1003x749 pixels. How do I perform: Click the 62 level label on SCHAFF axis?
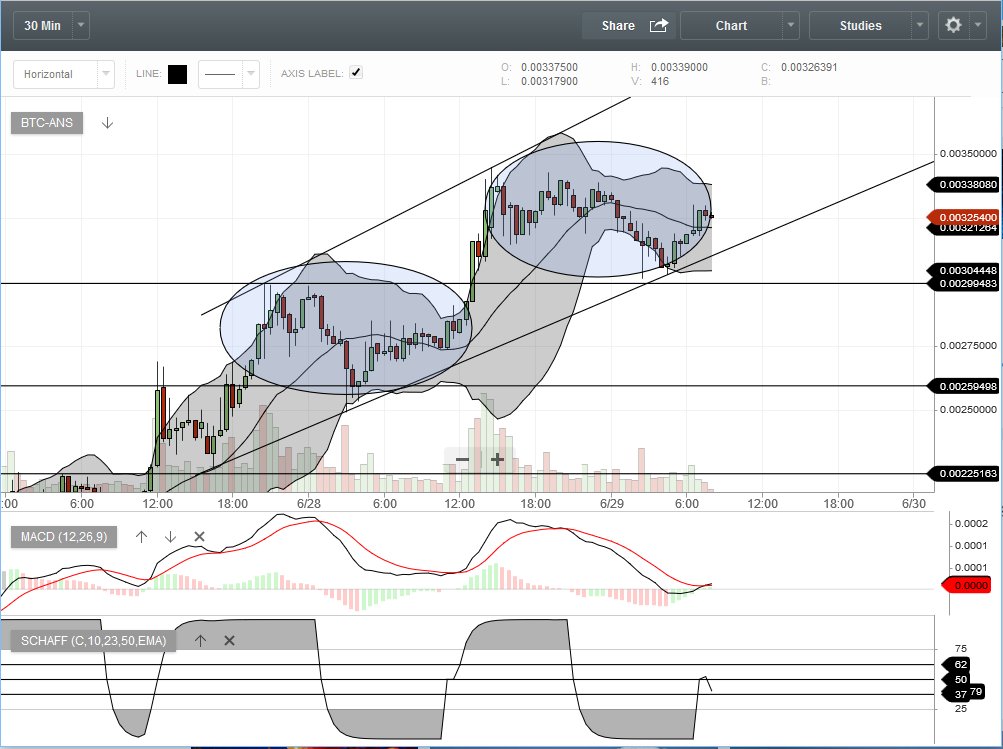click(957, 665)
